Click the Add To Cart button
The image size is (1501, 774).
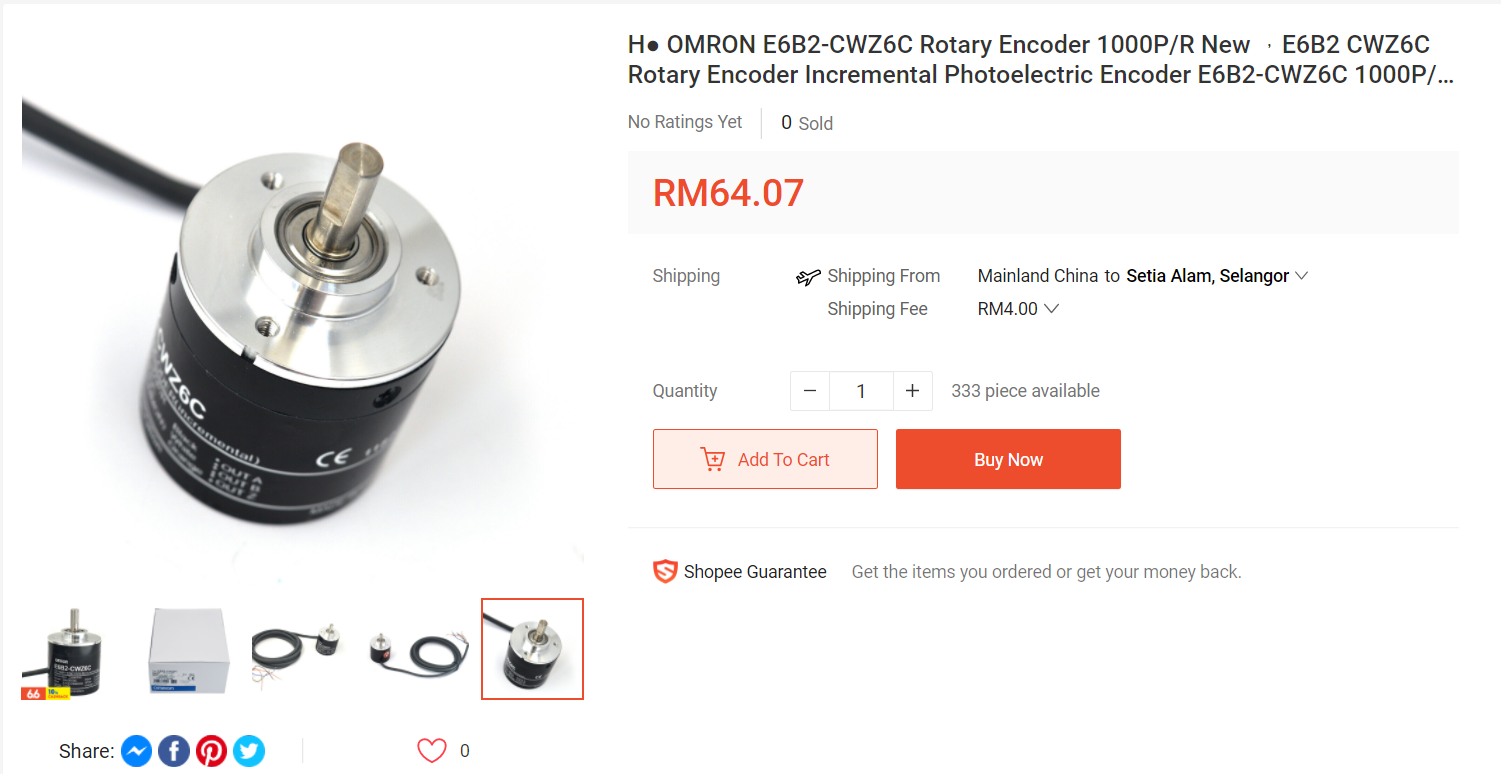click(x=765, y=459)
